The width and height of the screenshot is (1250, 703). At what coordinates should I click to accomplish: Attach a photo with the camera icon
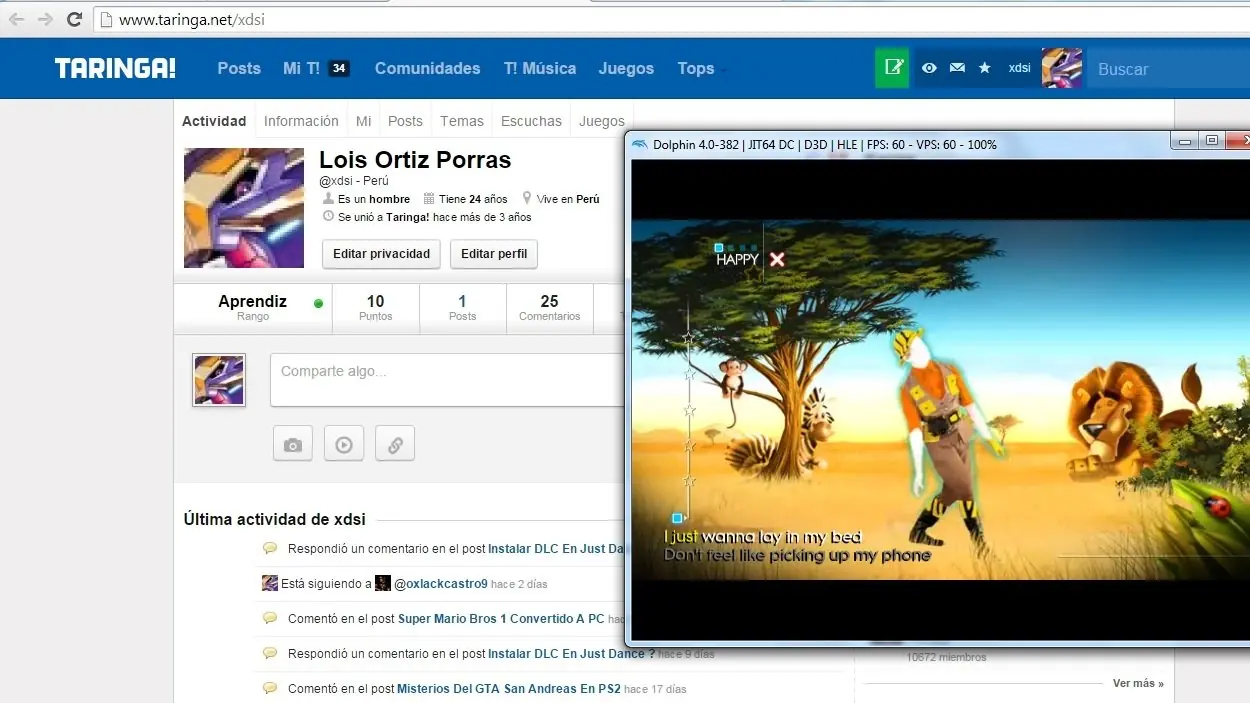pos(293,445)
